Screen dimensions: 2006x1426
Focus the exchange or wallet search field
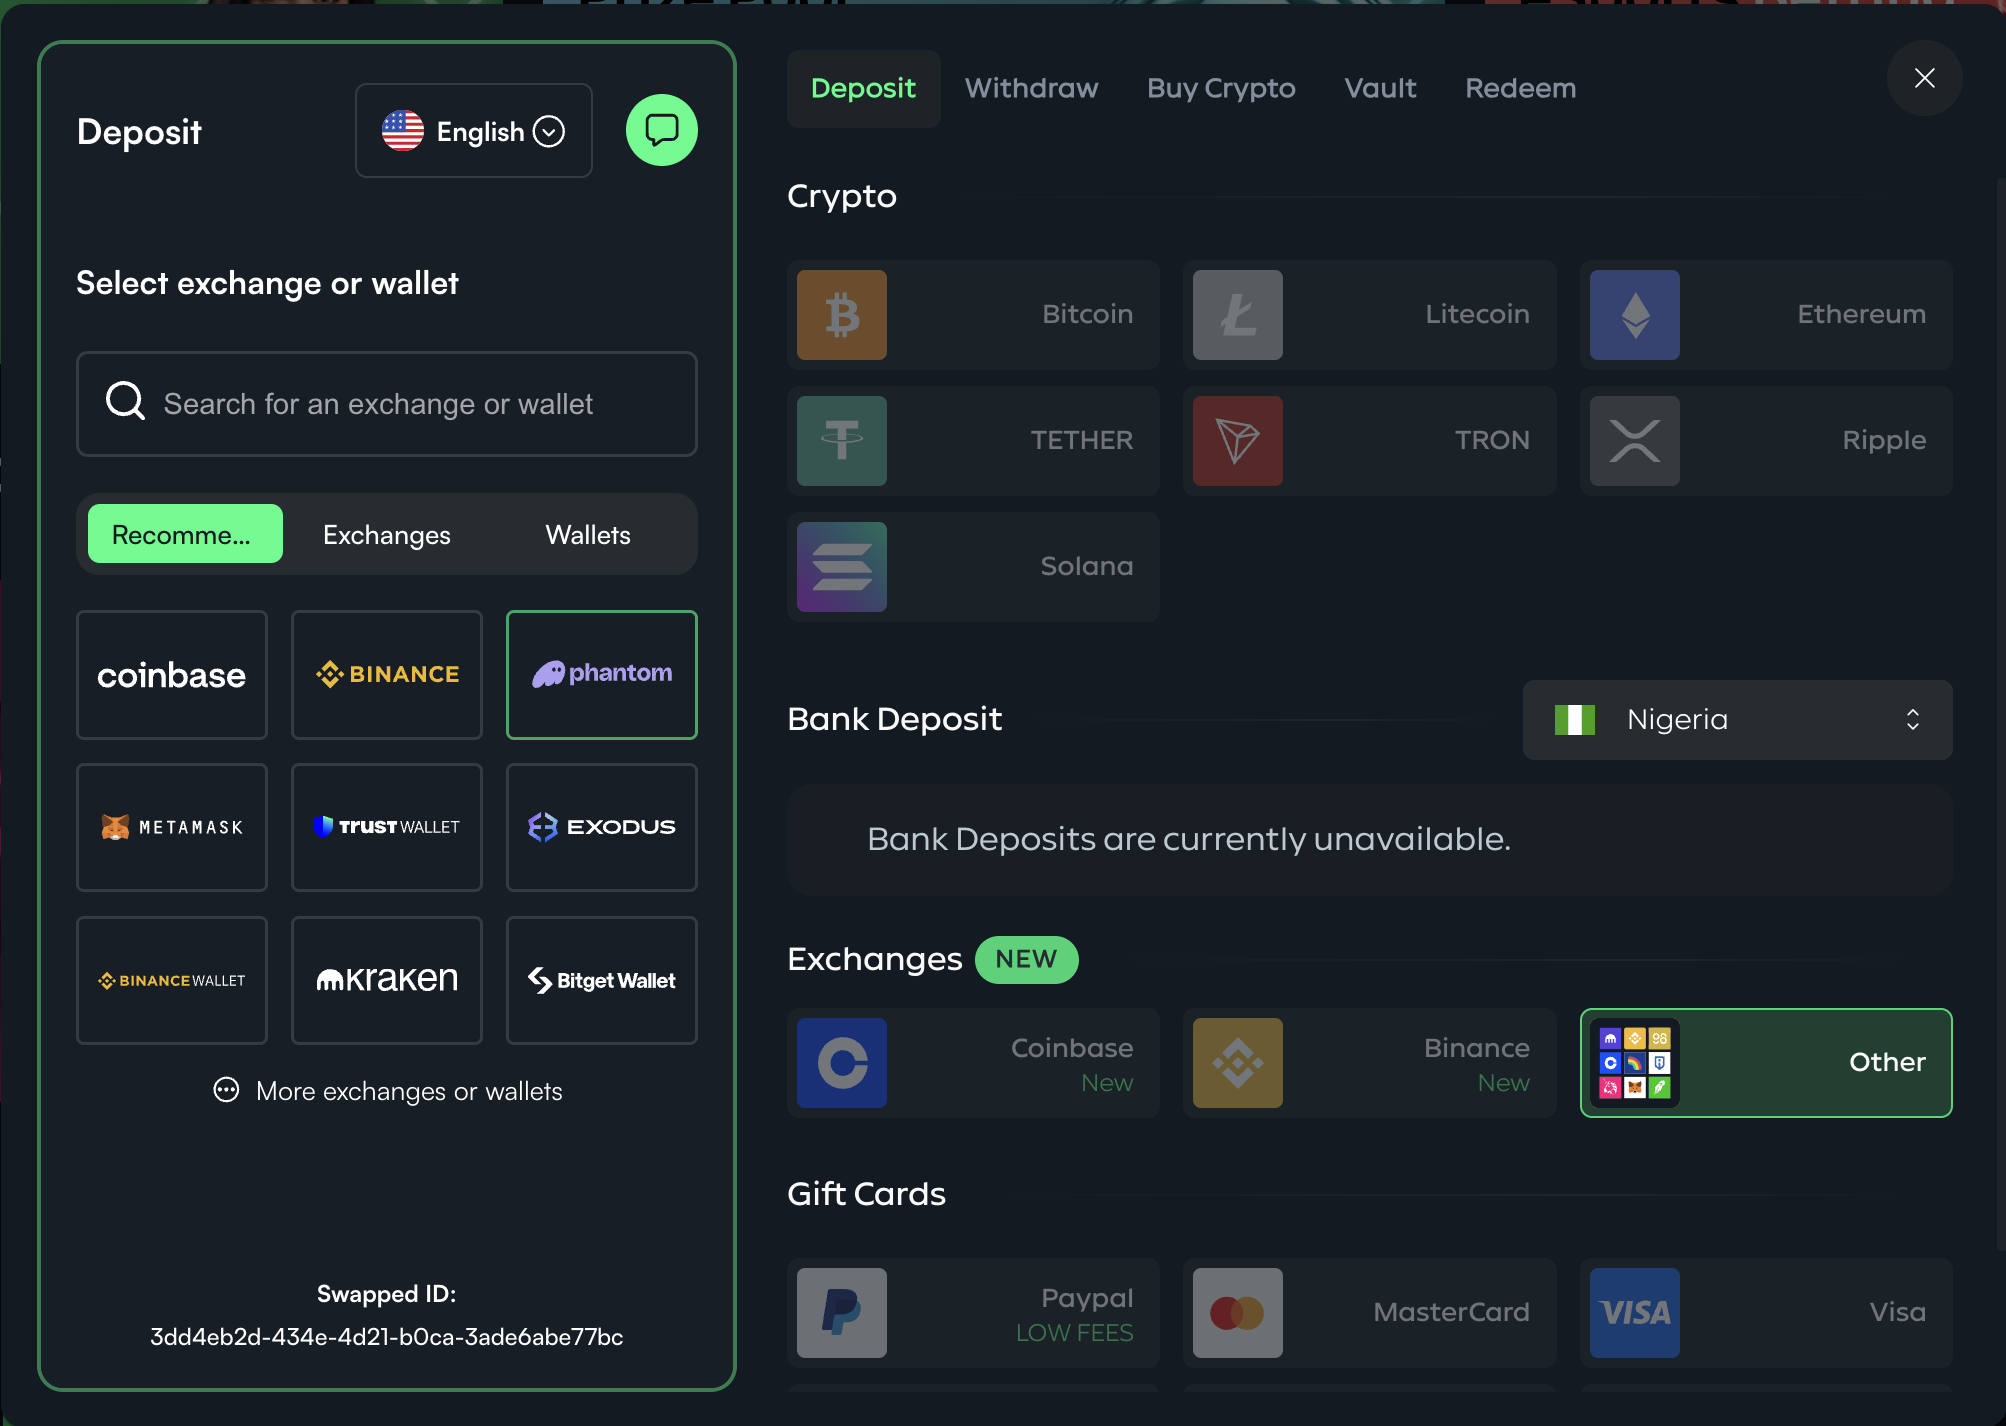tap(387, 404)
